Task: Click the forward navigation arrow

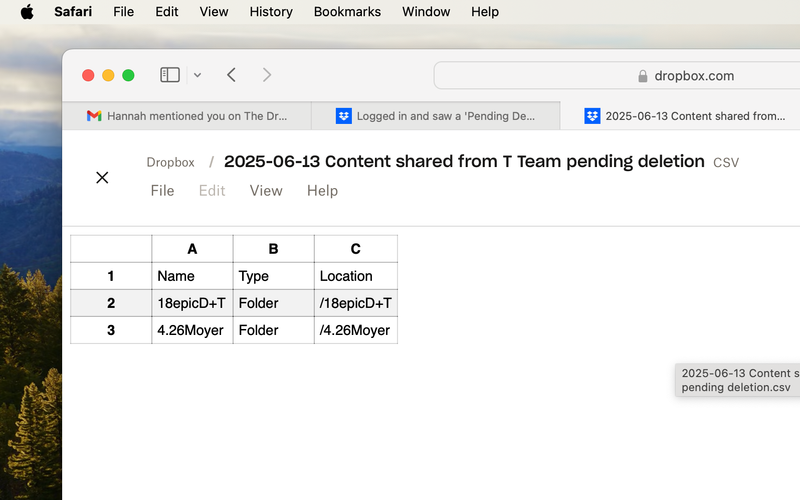Action: coord(267,75)
